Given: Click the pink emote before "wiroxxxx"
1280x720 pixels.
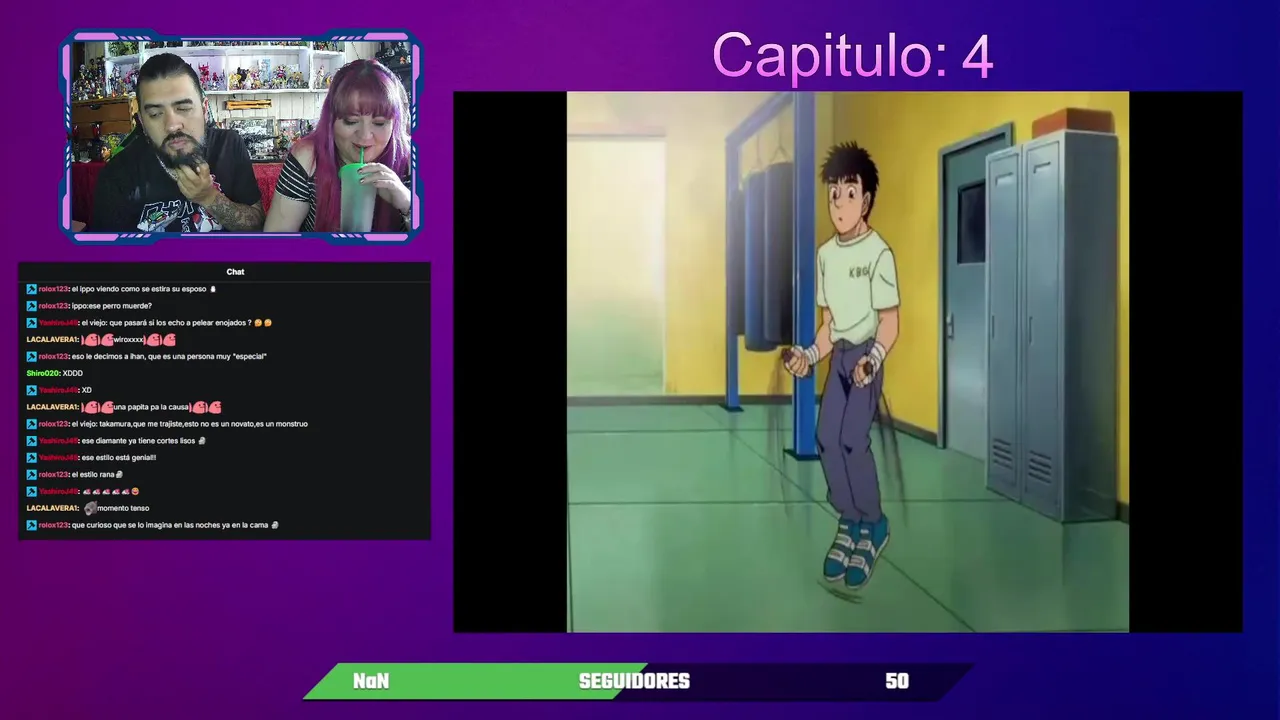Looking at the screenshot, I should coord(97,340).
